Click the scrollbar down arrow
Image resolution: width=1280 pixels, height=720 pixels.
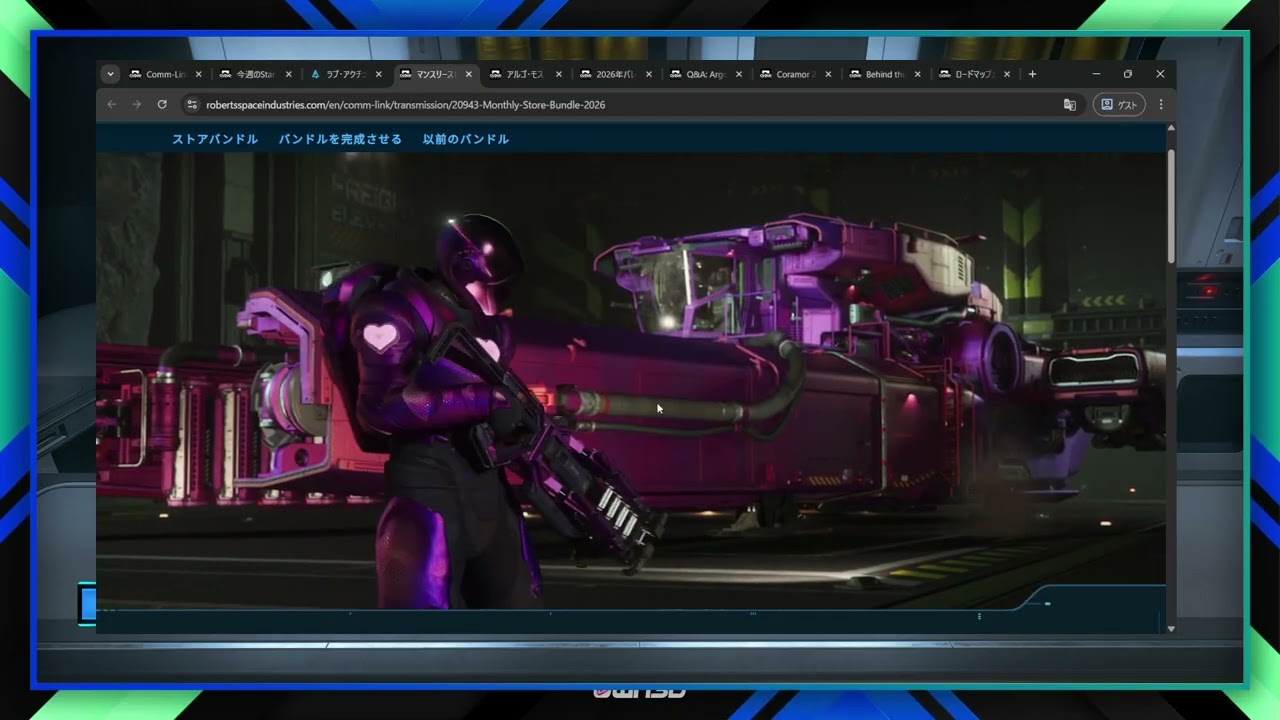click(x=1171, y=628)
